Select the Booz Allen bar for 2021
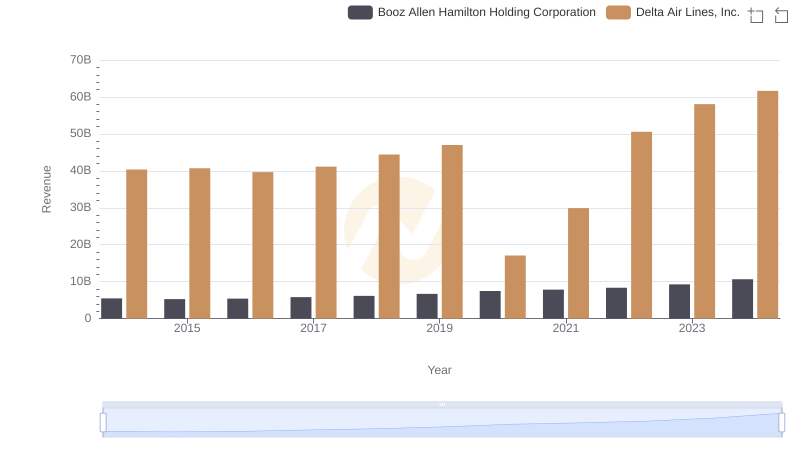800x461 pixels. click(x=553, y=304)
